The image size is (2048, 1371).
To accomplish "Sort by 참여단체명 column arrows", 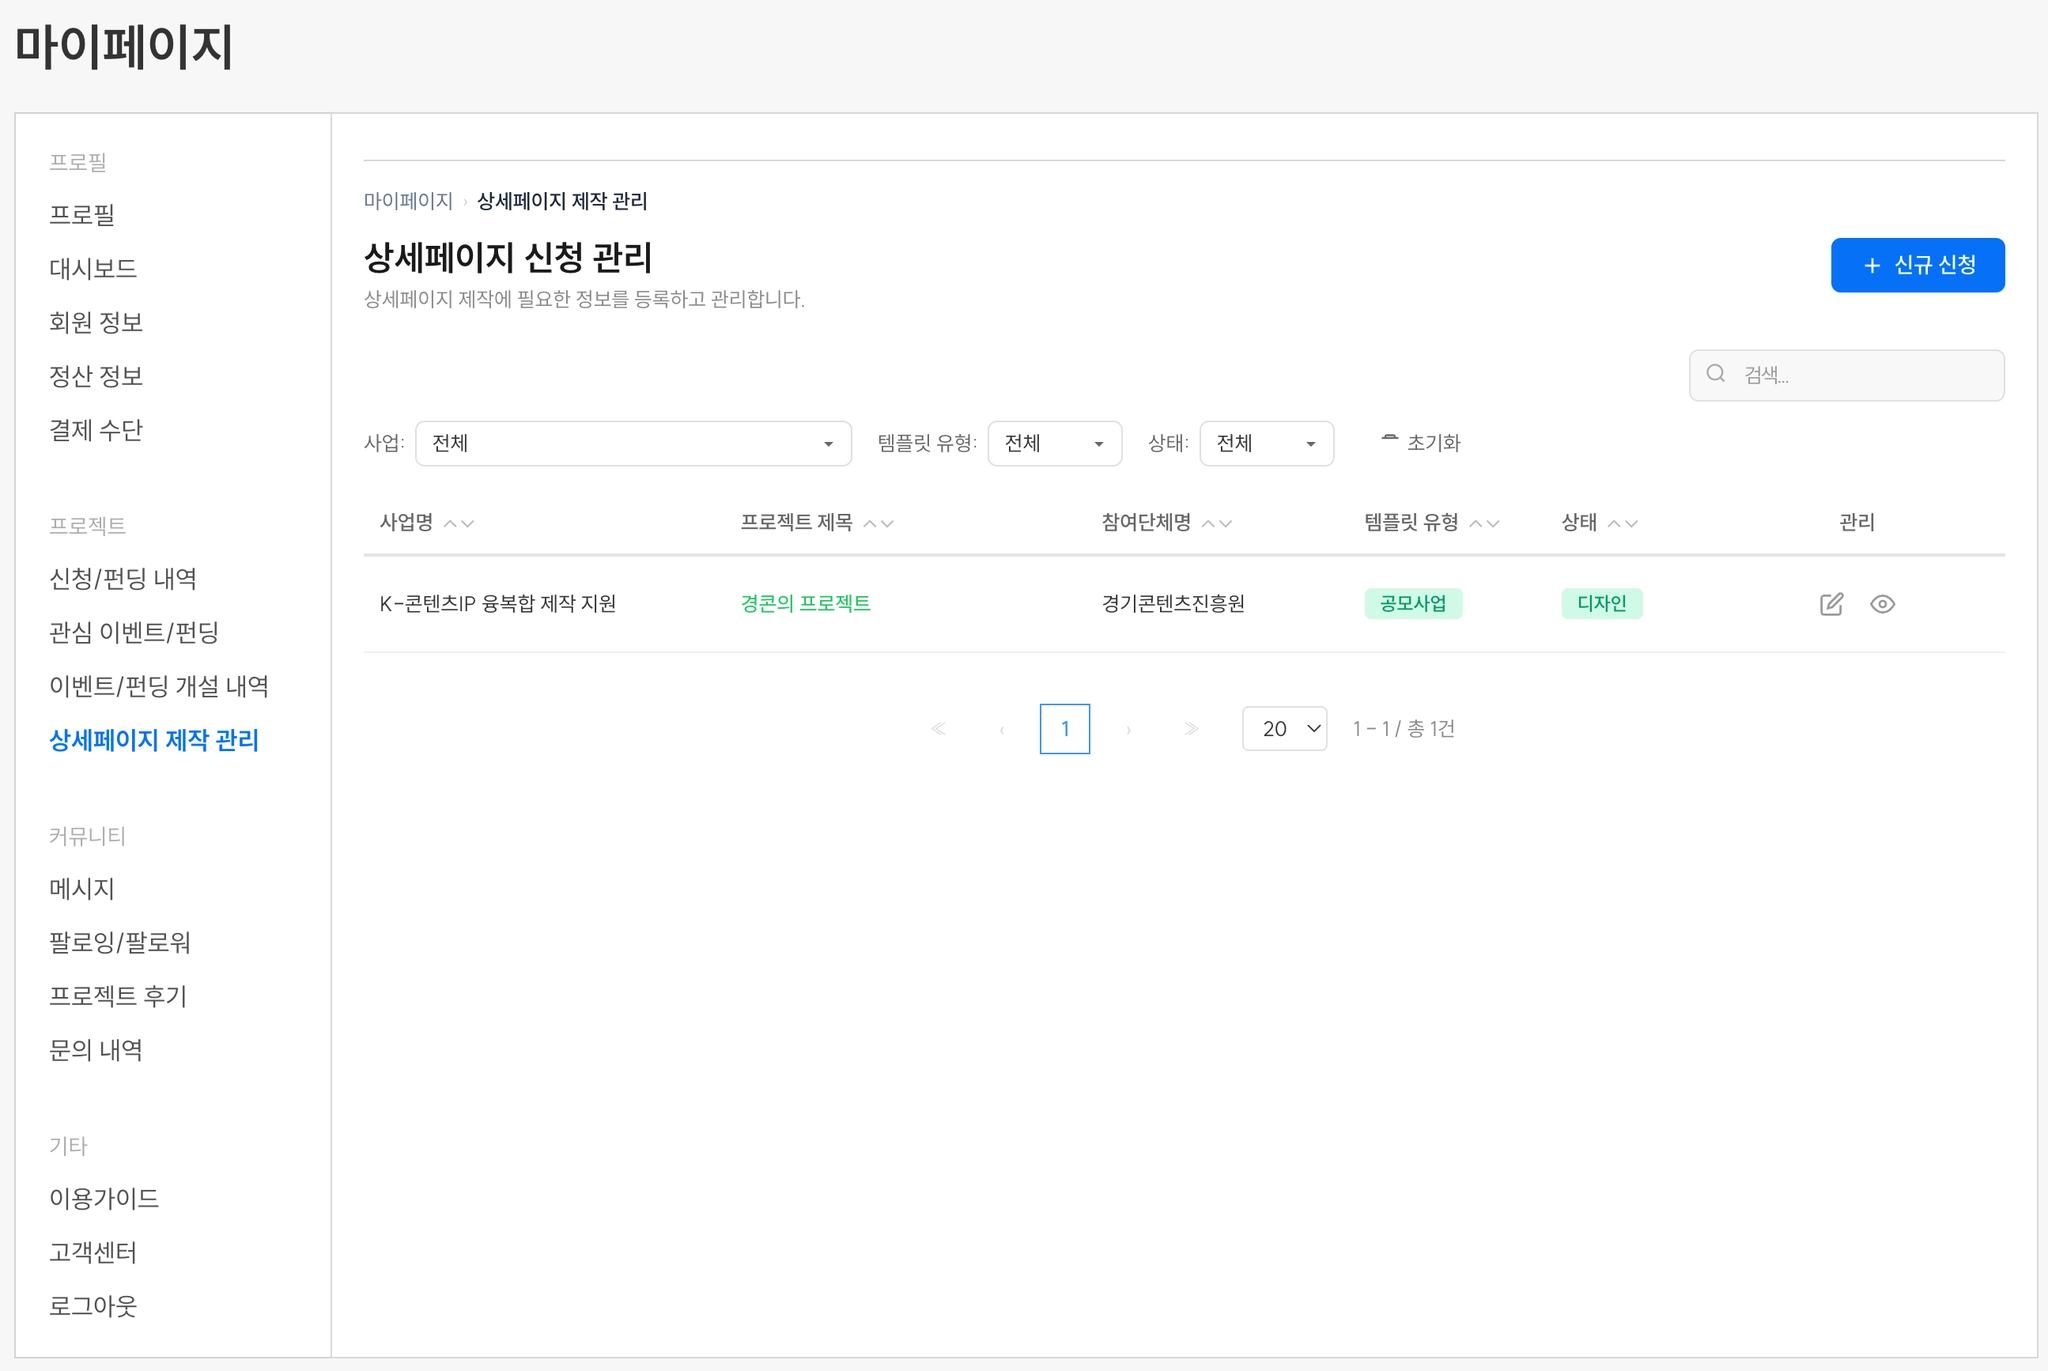I will (x=1217, y=523).
